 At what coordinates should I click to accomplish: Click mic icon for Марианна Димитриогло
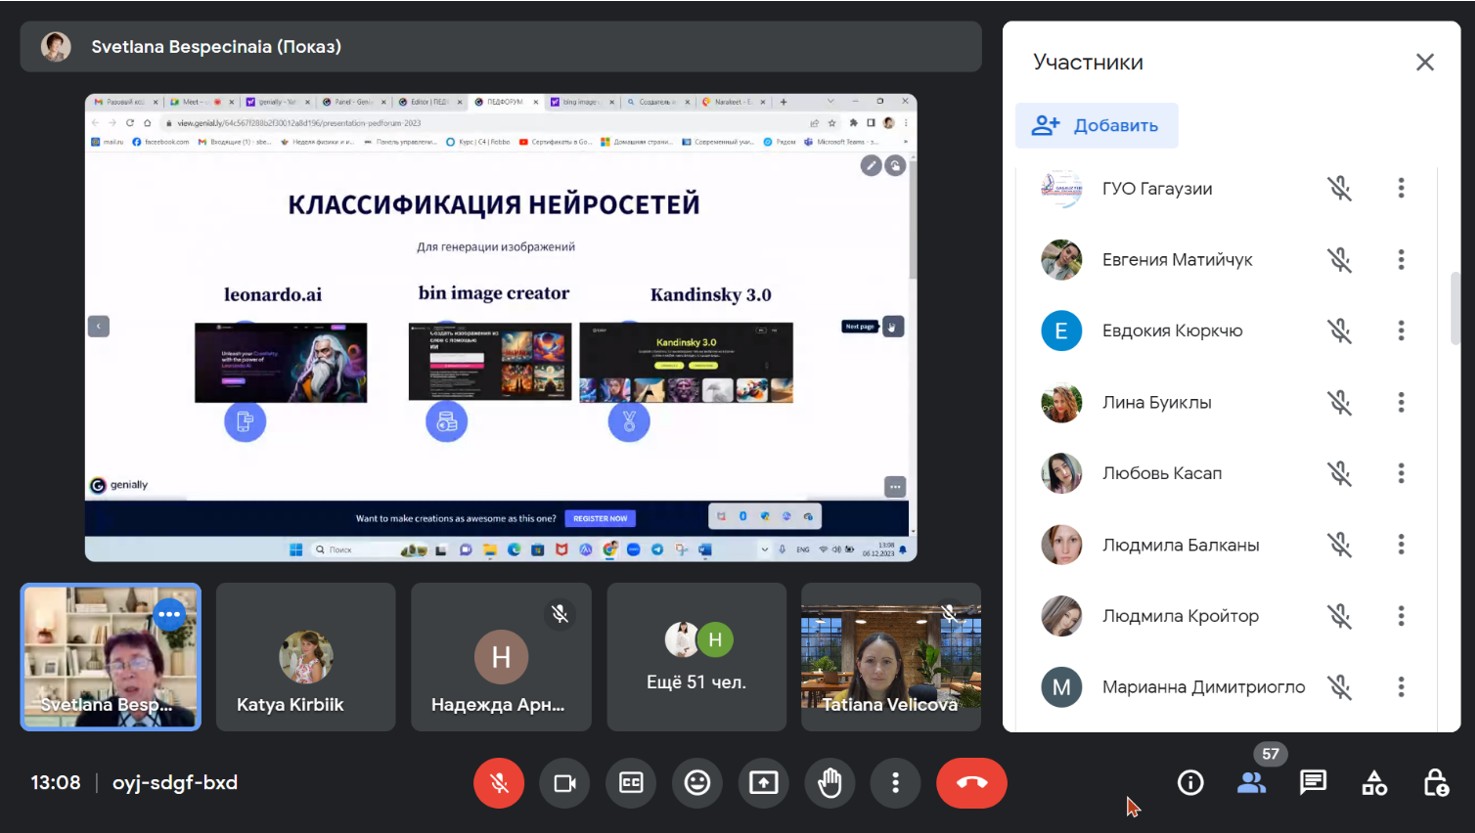(x=1339, y=687)
